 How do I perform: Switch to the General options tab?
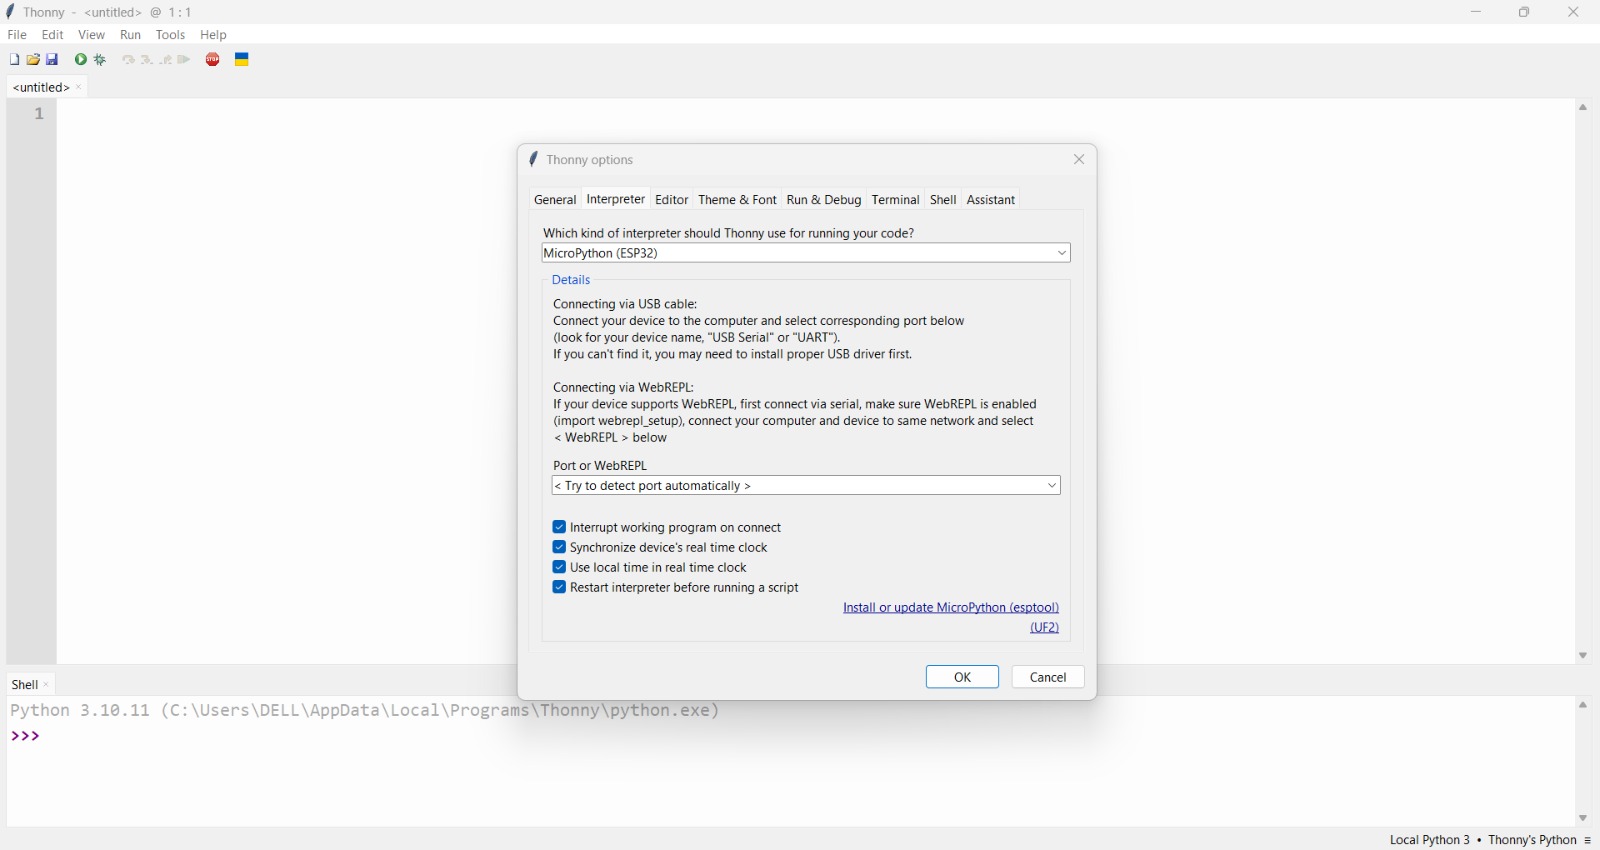[555, 200]
